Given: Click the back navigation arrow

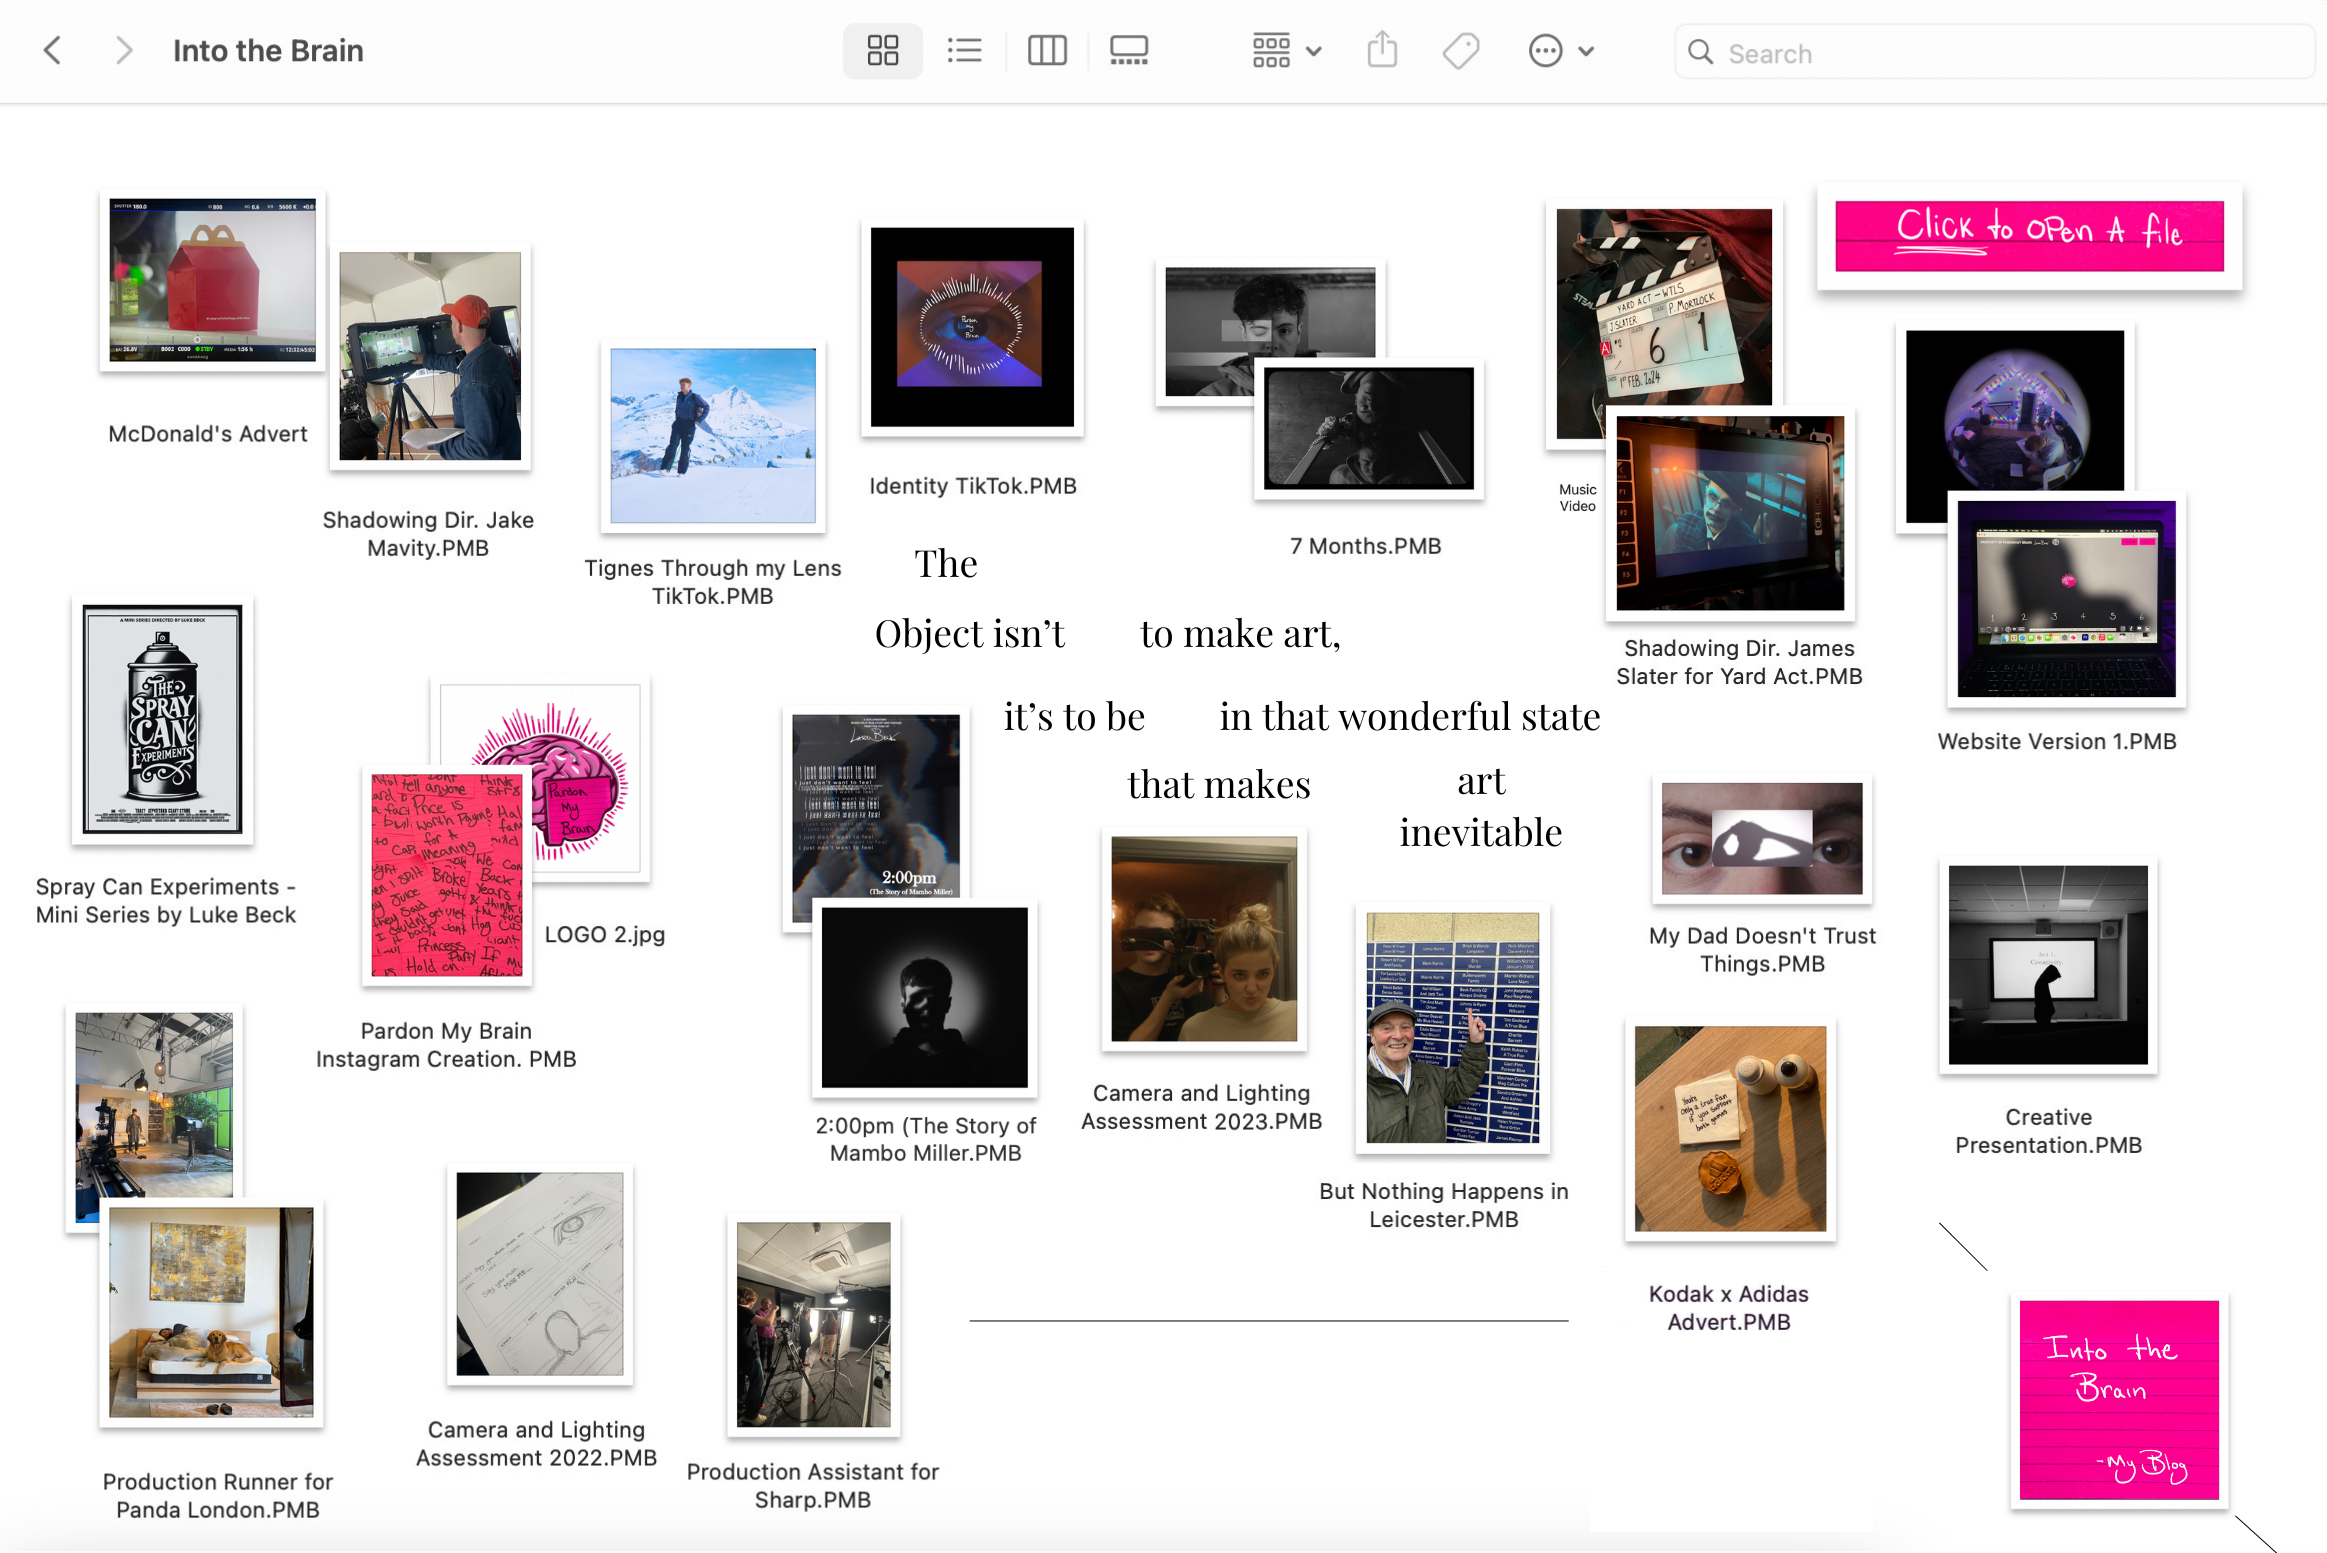Looking at the screenshot, I should [53, 50].
